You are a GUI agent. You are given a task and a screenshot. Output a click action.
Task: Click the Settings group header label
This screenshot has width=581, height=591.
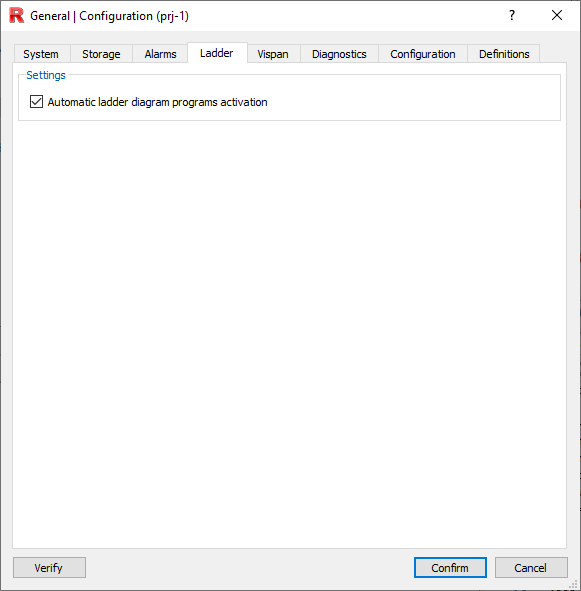tap(46, 75)
